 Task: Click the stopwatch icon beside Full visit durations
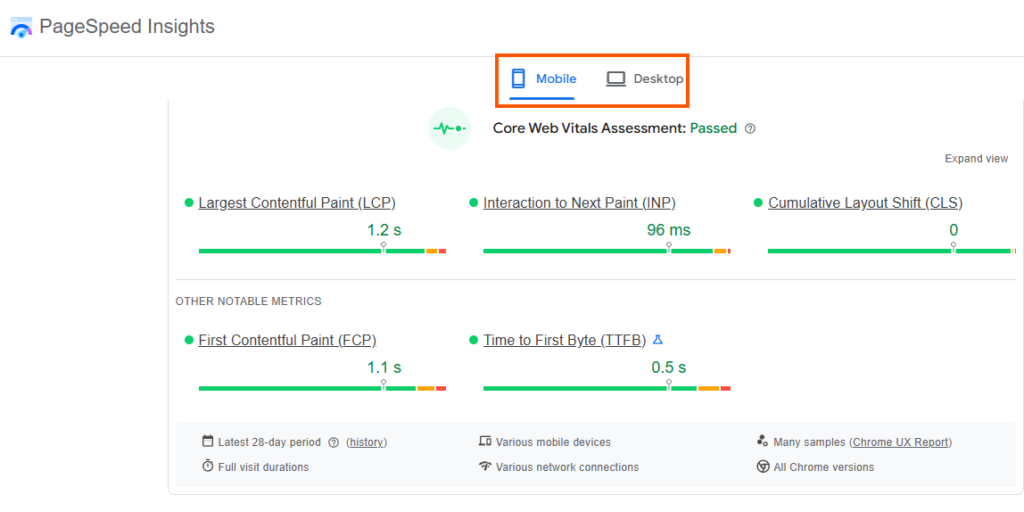[x=208, y=466]
